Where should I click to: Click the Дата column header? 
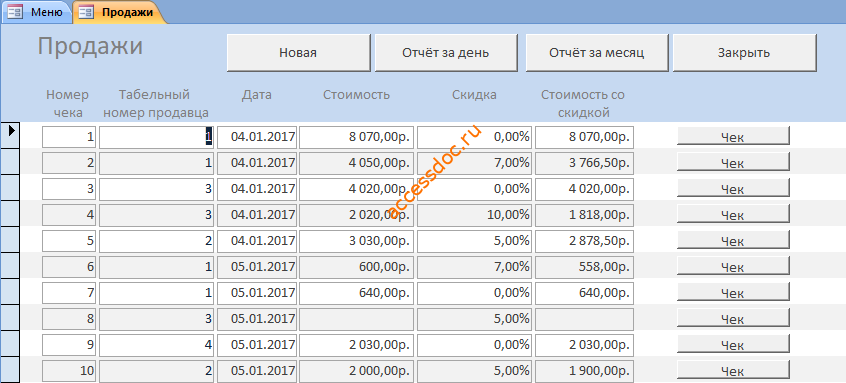coord(257,95)
